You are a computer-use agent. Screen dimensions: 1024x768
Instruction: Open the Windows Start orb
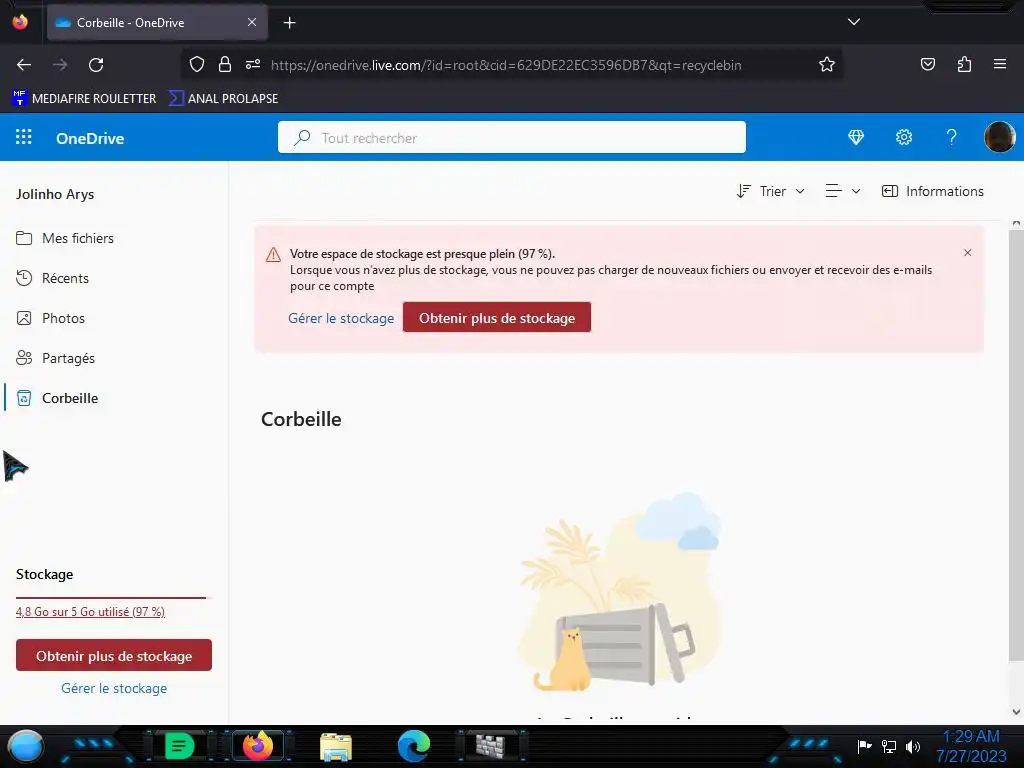click(26, 746)
